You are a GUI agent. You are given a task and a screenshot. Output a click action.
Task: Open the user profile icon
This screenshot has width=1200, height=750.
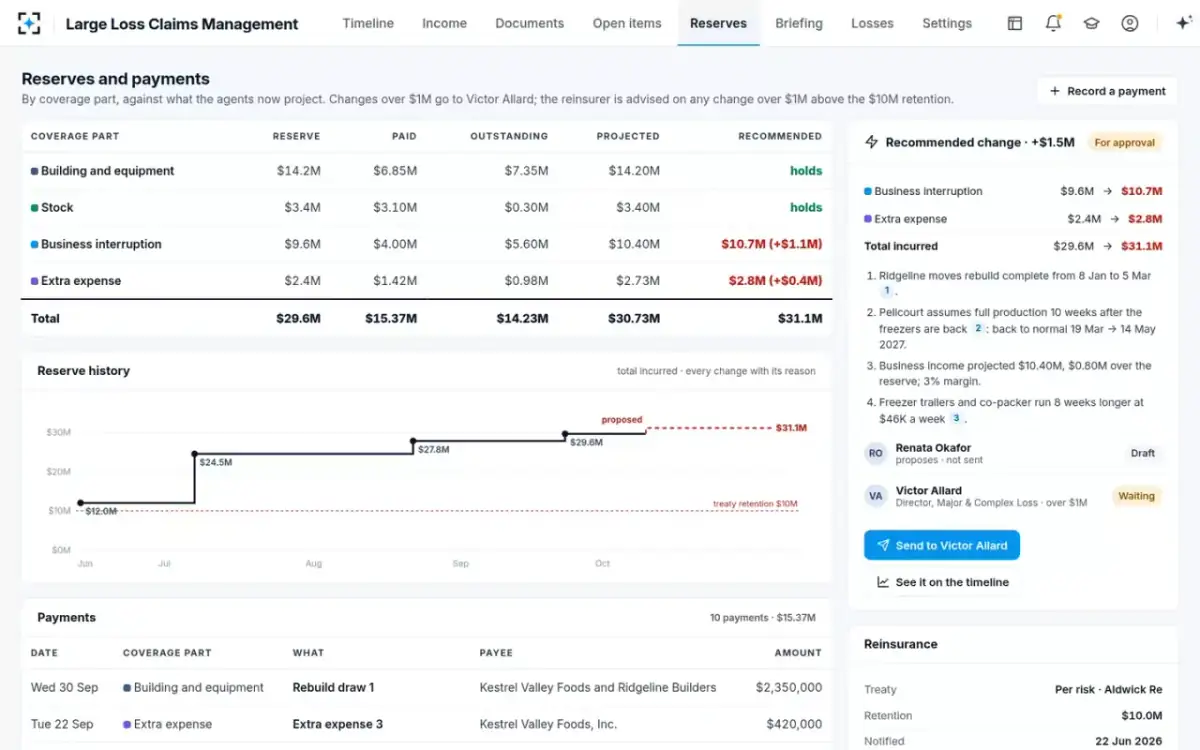pos(1130,23)
